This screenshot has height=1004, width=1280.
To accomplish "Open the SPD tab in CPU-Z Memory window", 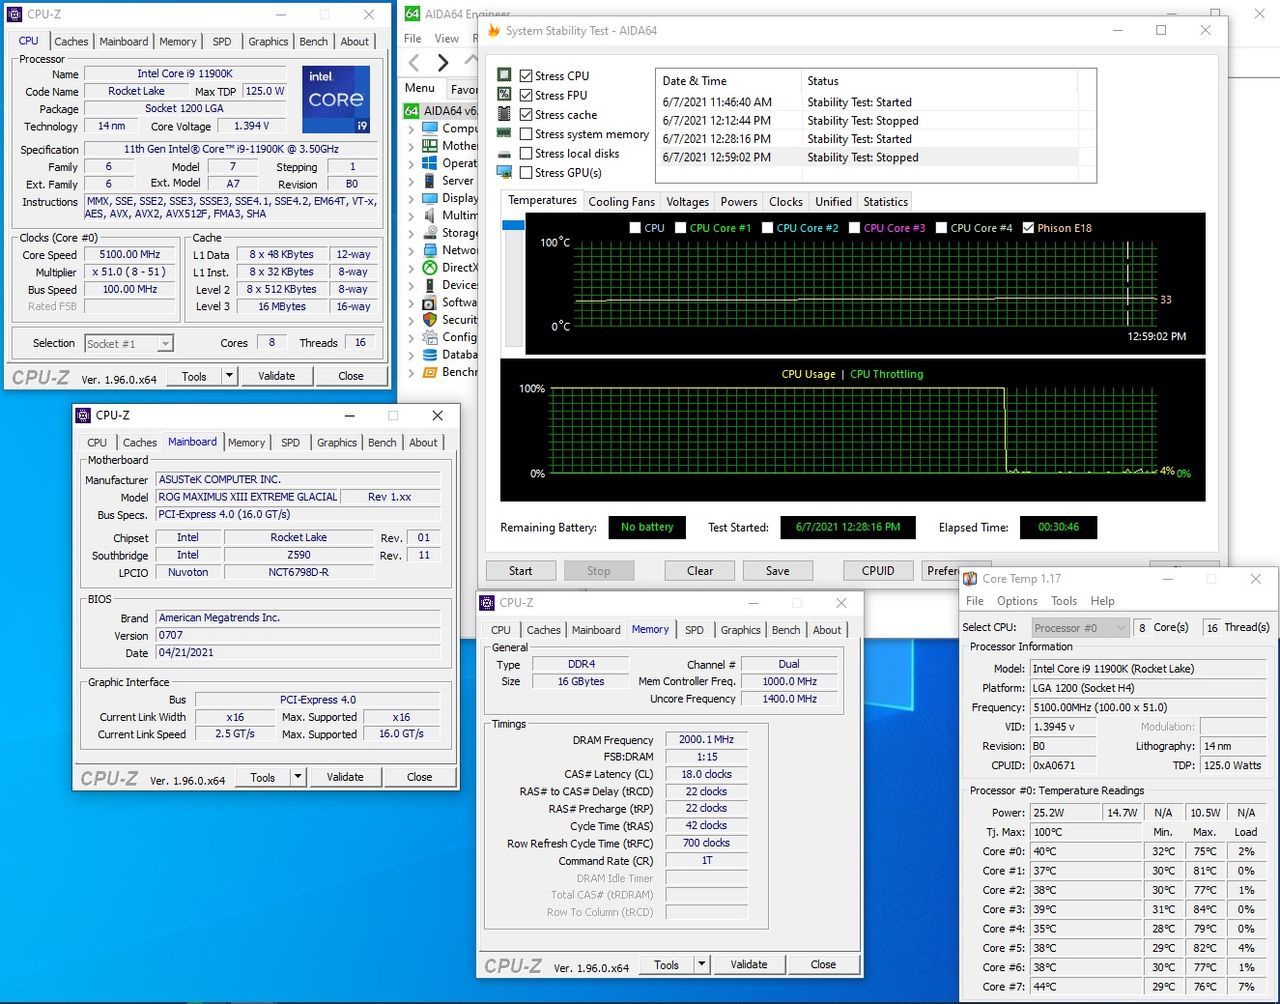I will (x=694, y=630).
